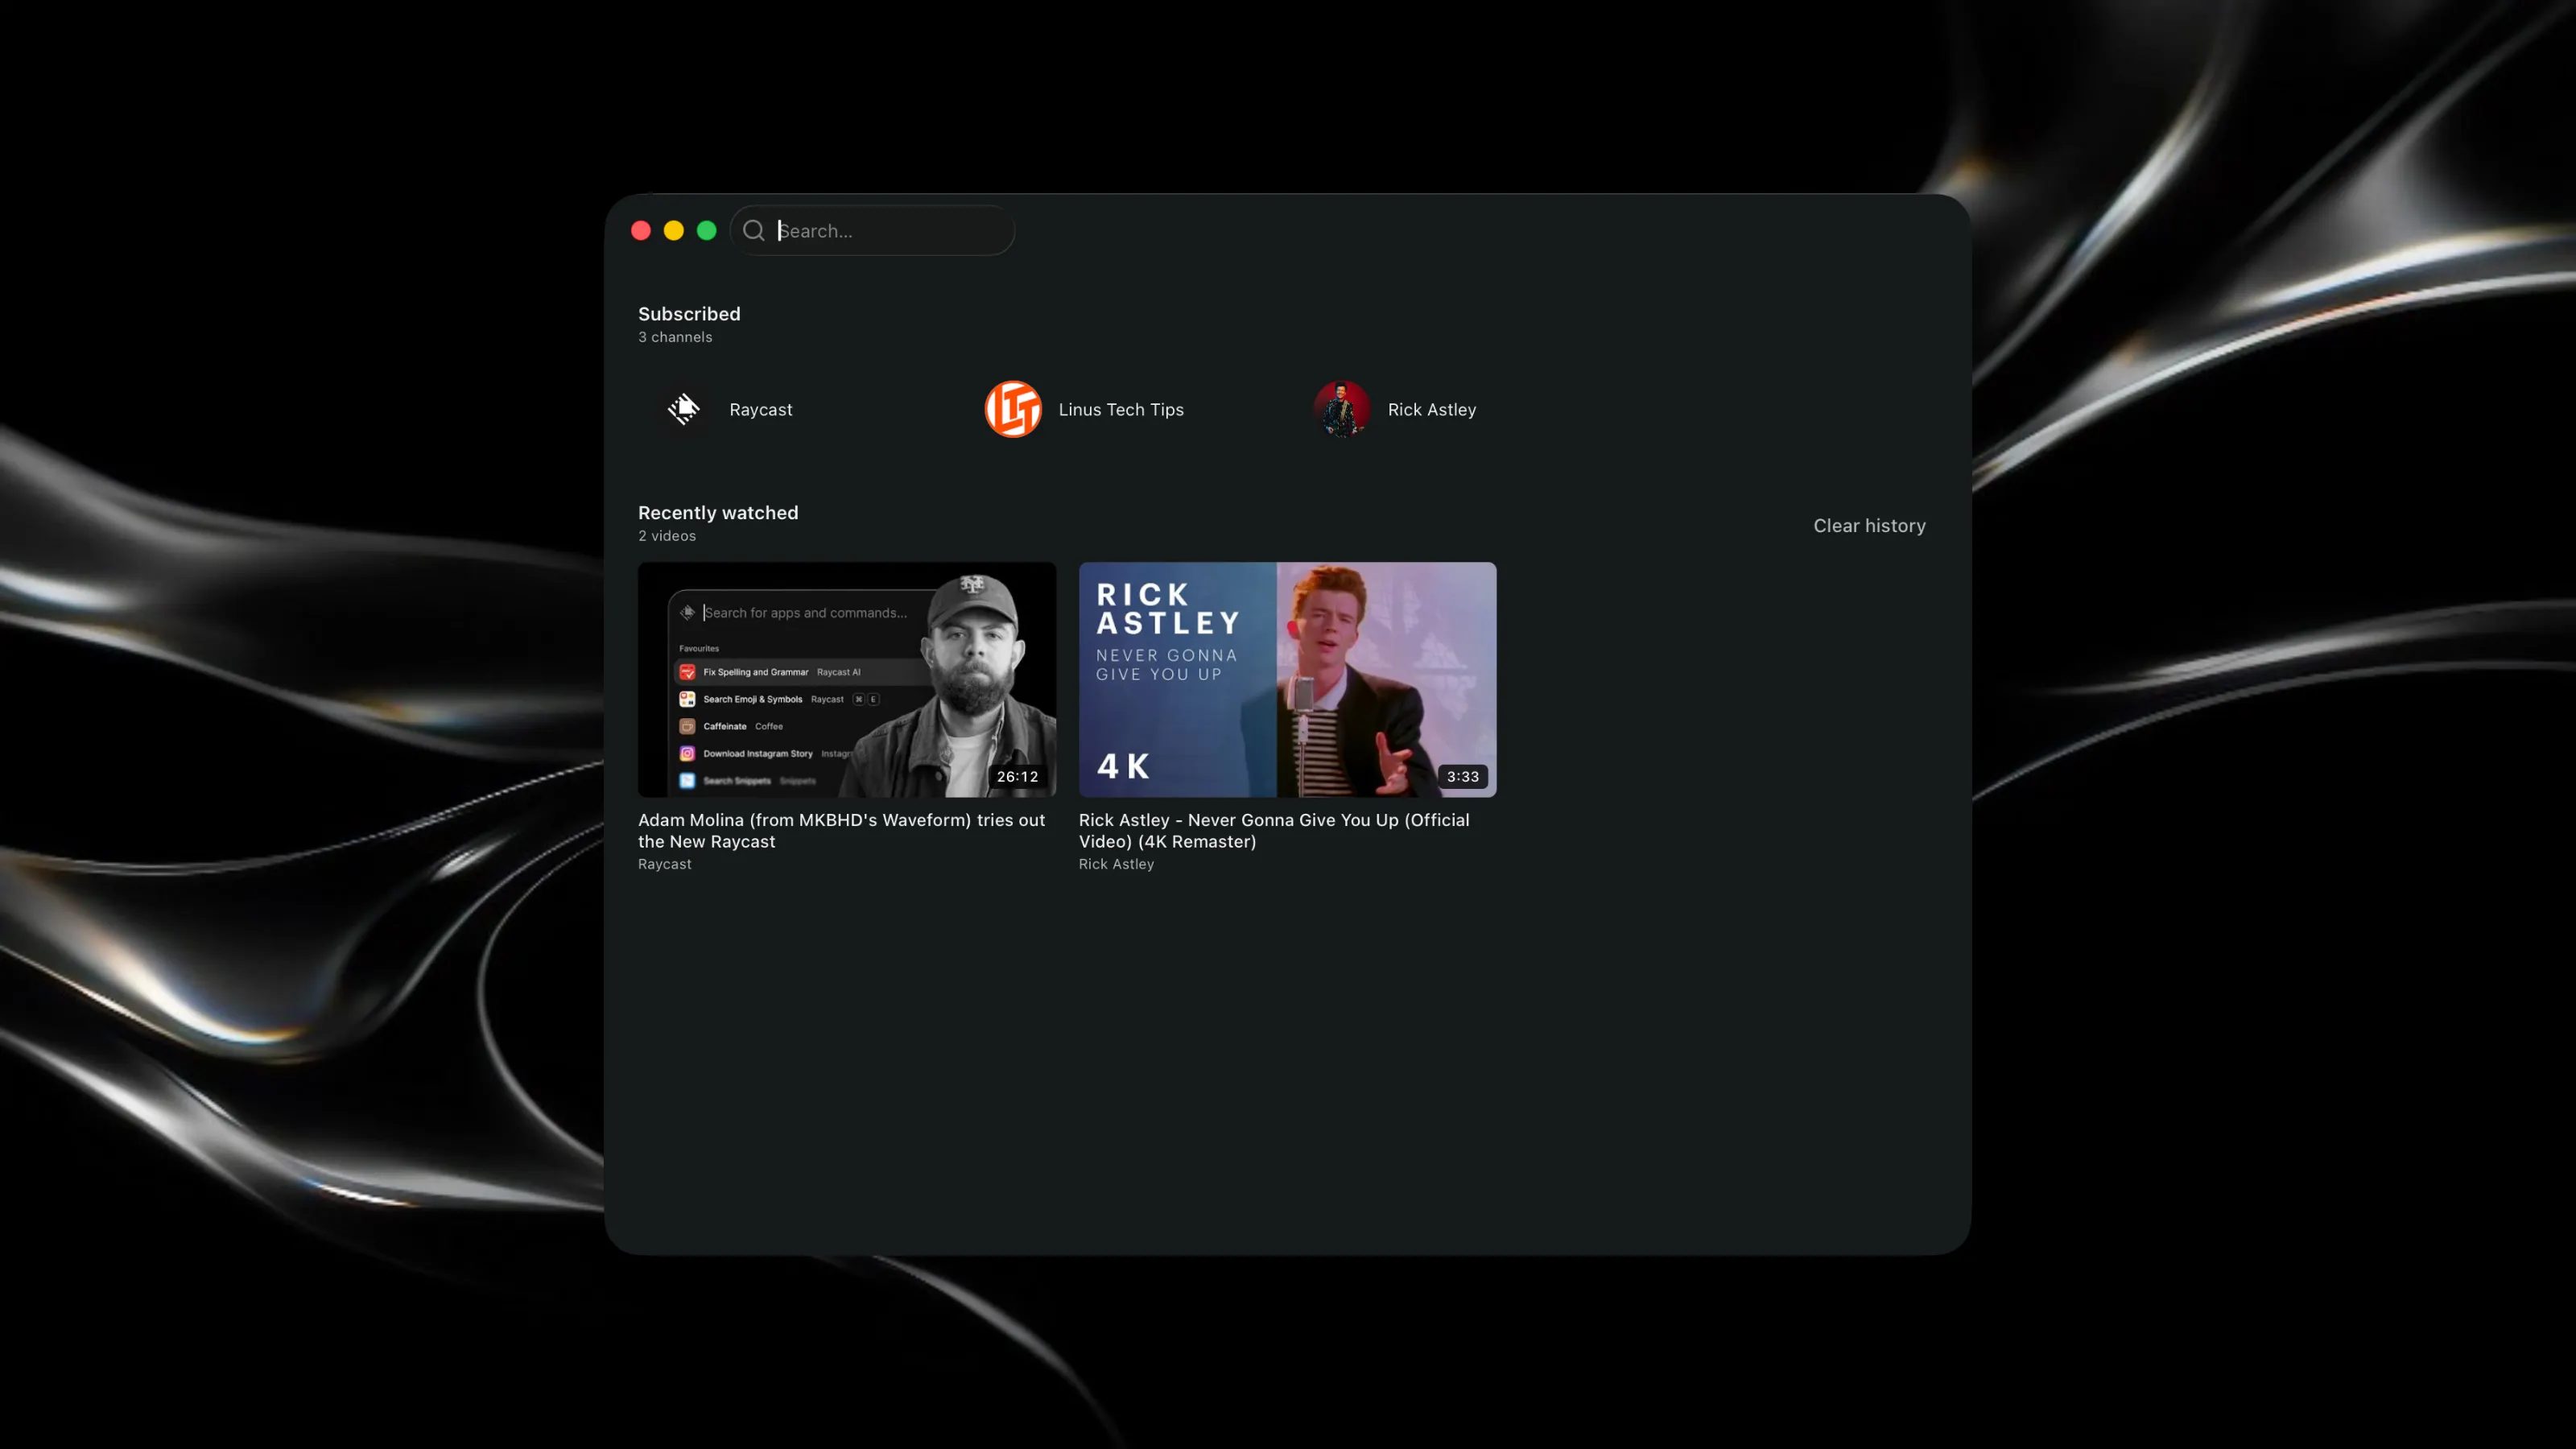
Task: Close the window with the red button
Action: 641,231
